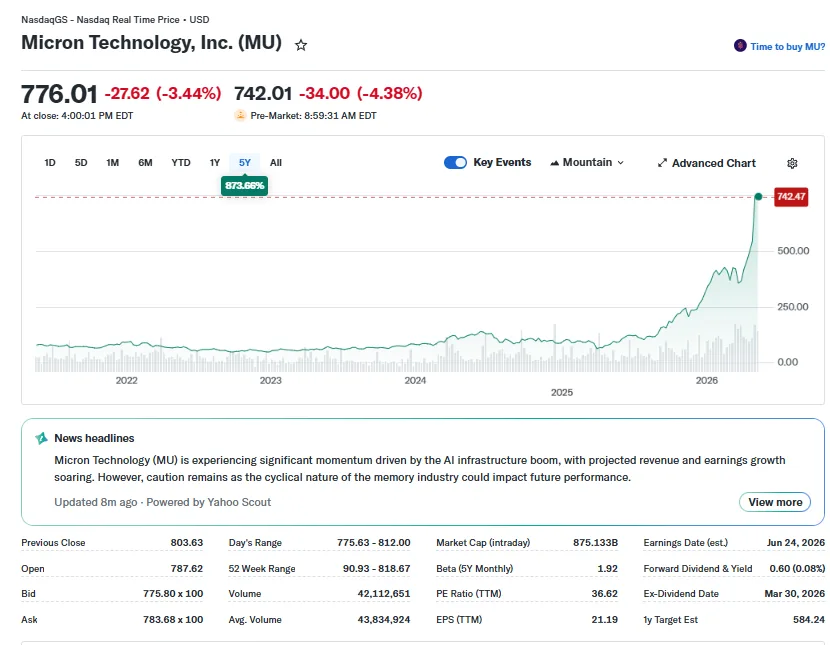The image size is (830, 645).
Task: Toggle the Key Events switch
Action: [455, 162]
